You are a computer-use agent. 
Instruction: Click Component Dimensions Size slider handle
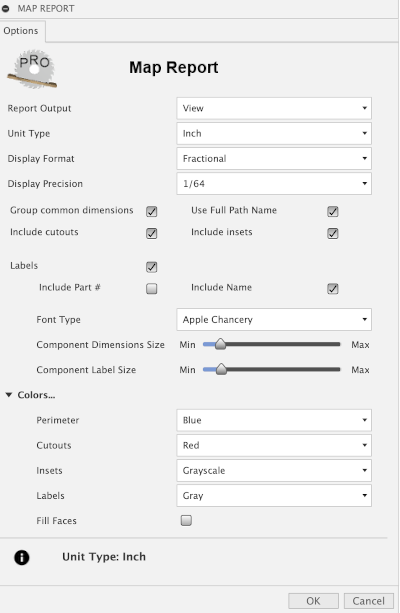[x=221, y=344]
